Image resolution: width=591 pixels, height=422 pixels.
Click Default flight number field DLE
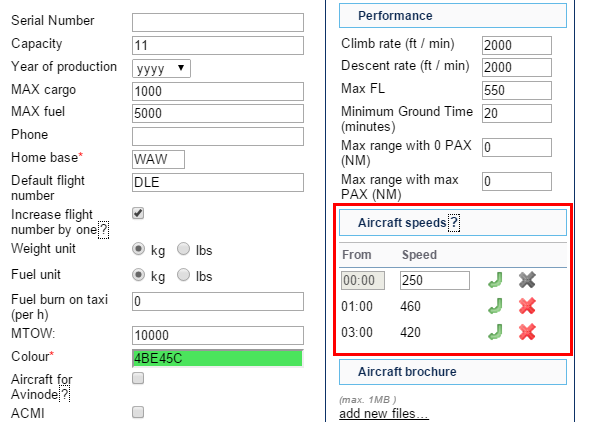pos(217,182)
